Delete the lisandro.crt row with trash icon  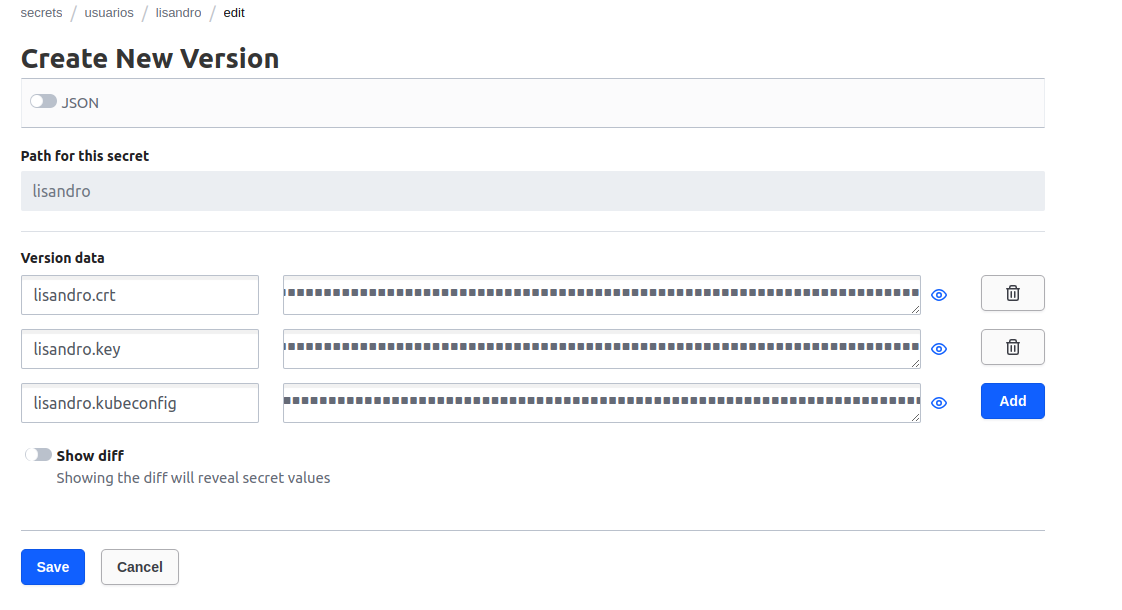pos(1012,293)
